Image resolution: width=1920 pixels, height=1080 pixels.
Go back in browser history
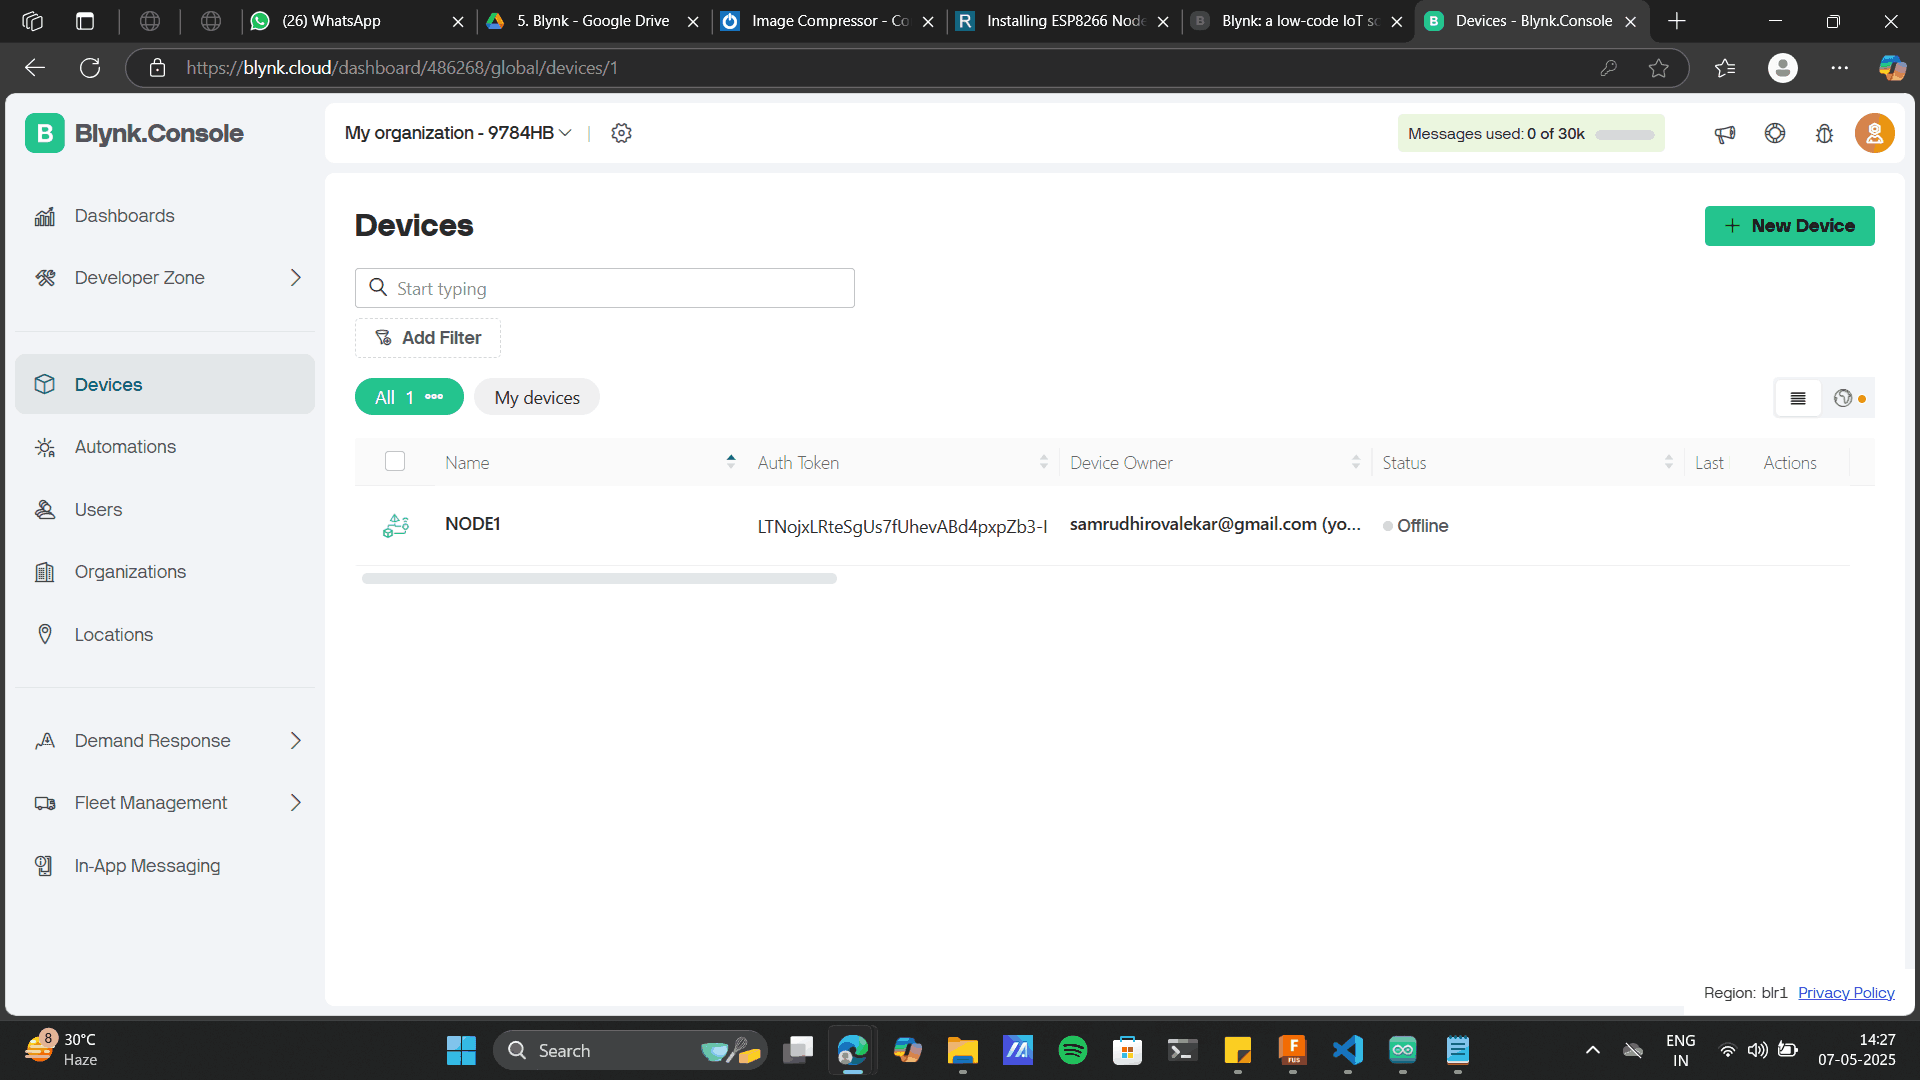point(35,68)
